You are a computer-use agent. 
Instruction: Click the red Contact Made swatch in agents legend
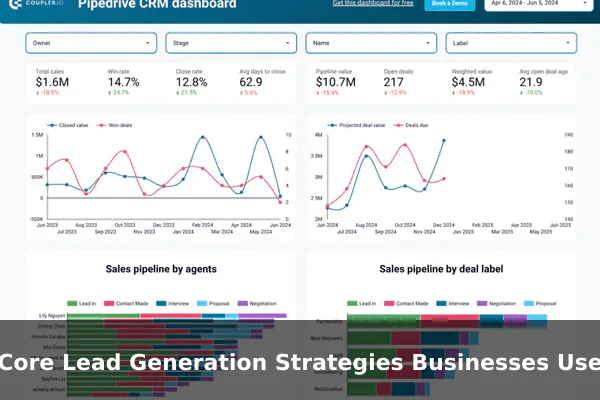click(x=109, y=303)
